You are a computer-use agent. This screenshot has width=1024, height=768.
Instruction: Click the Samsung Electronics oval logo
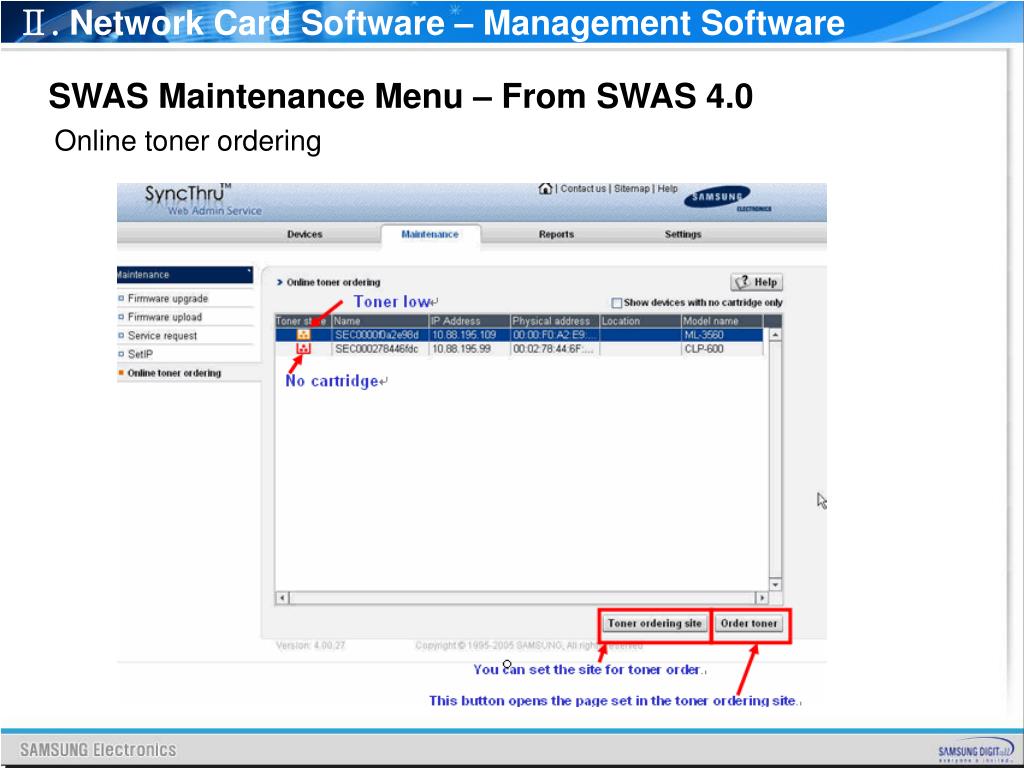pos(716,197)
